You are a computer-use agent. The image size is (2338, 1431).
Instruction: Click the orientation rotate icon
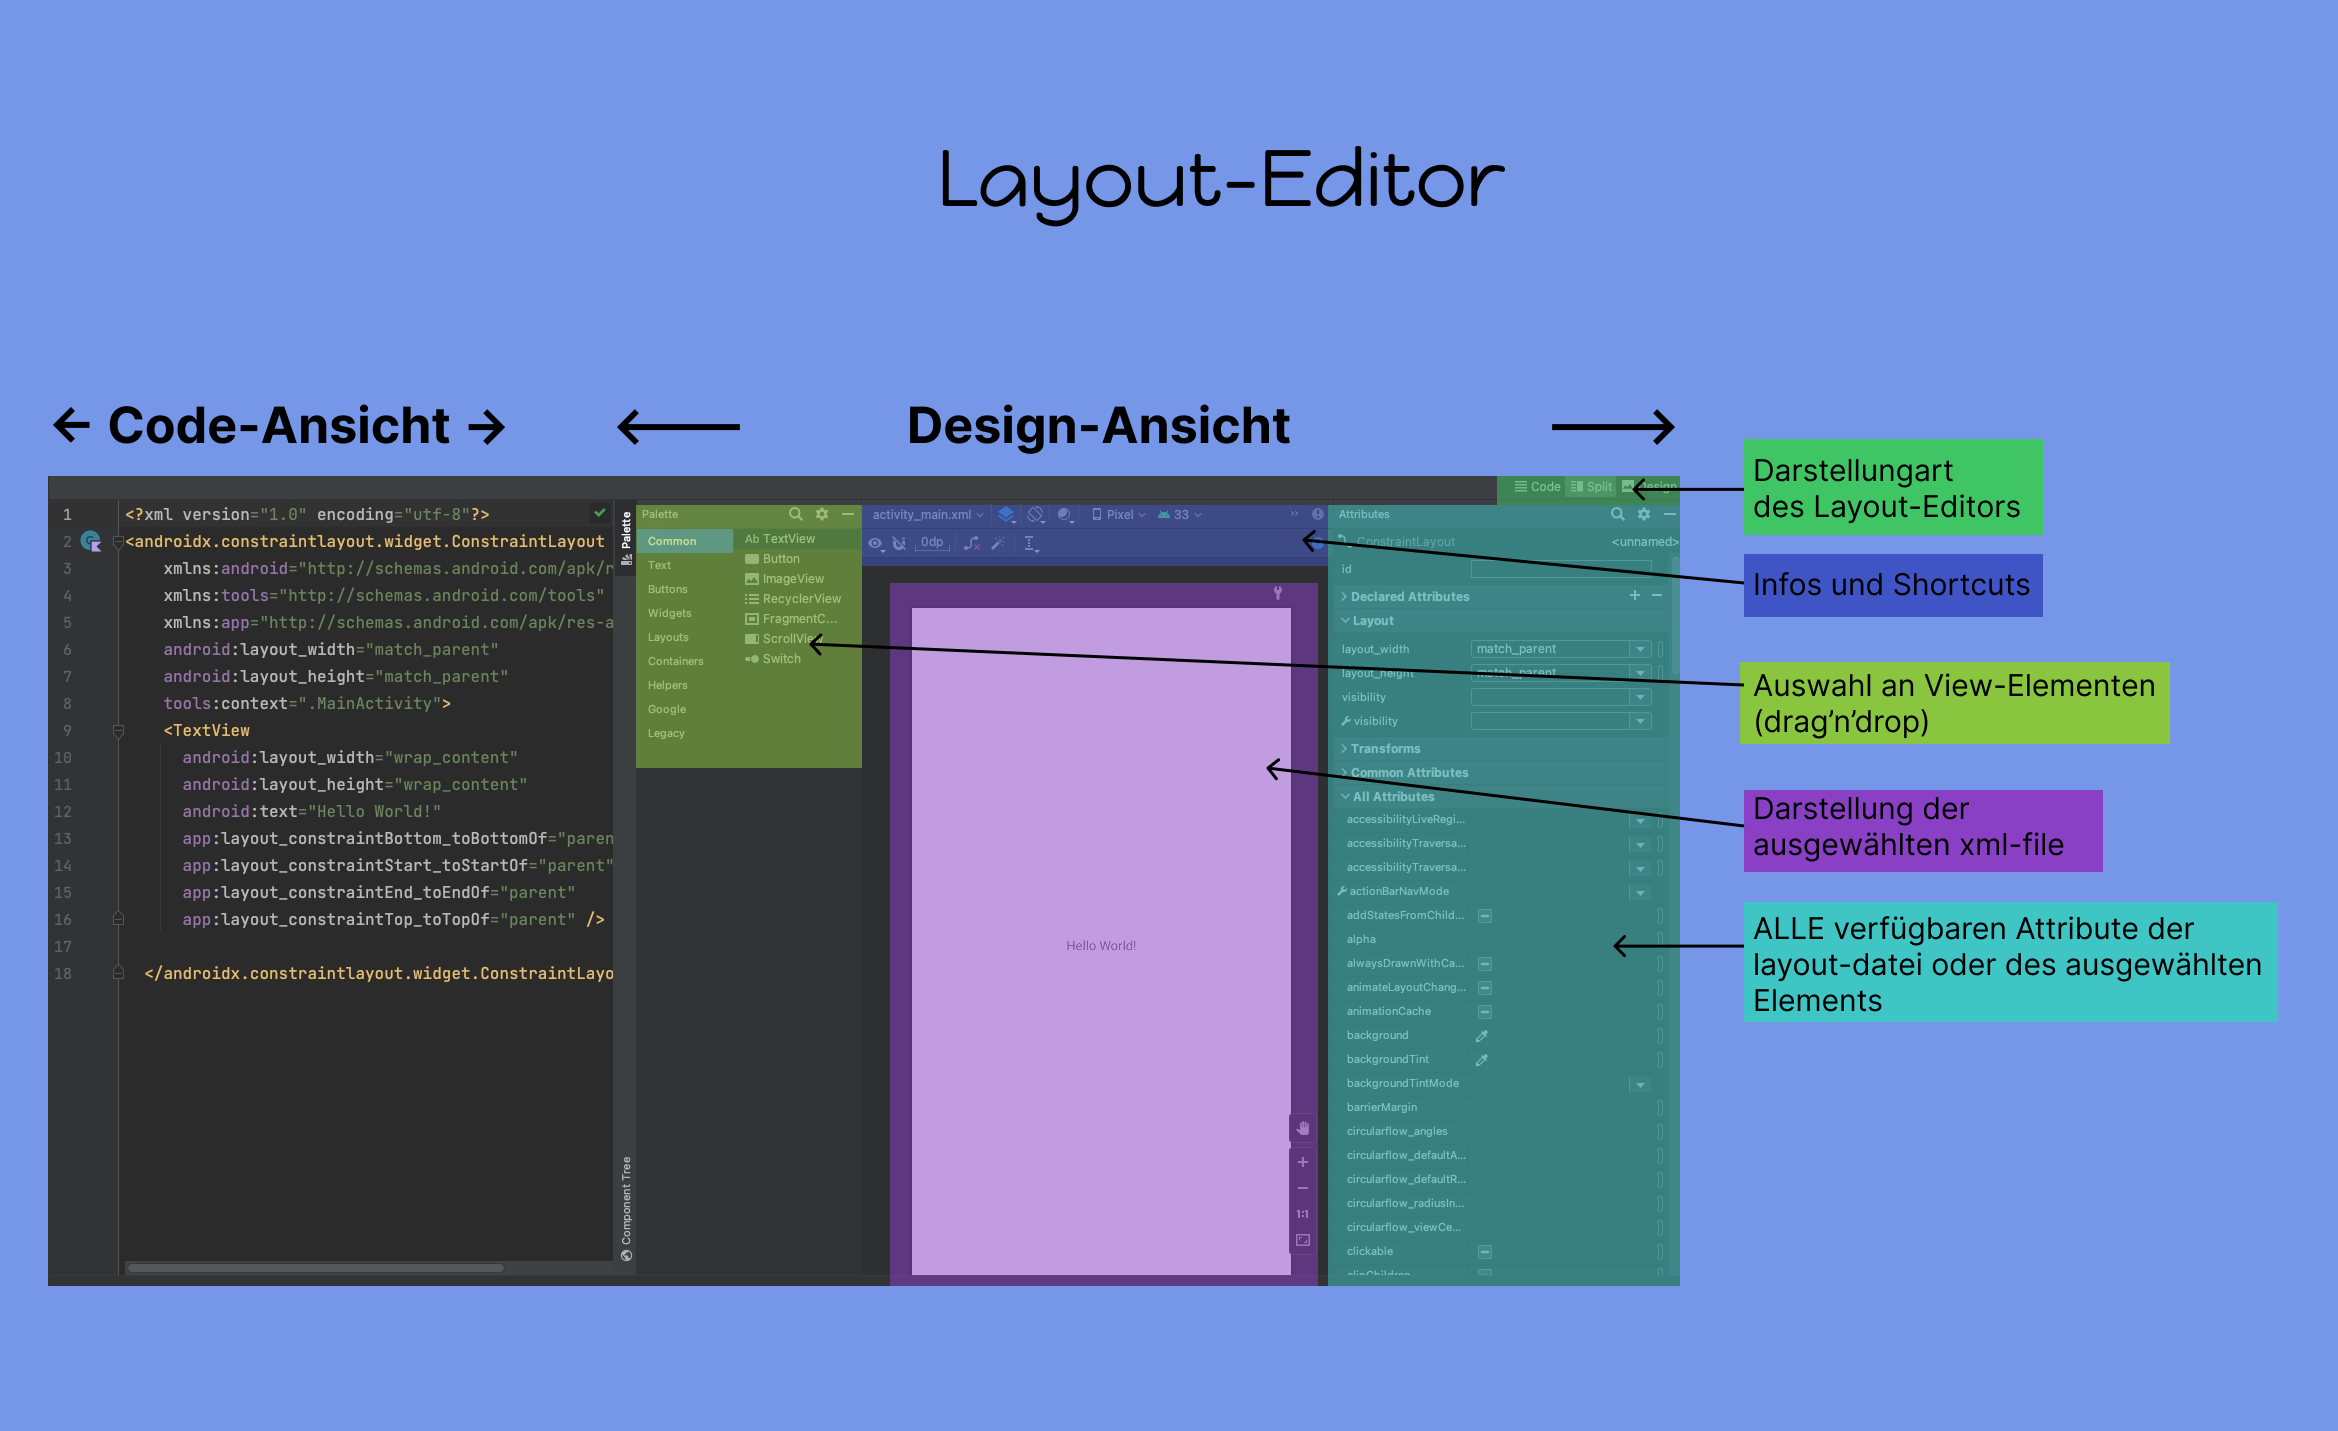1036,514
